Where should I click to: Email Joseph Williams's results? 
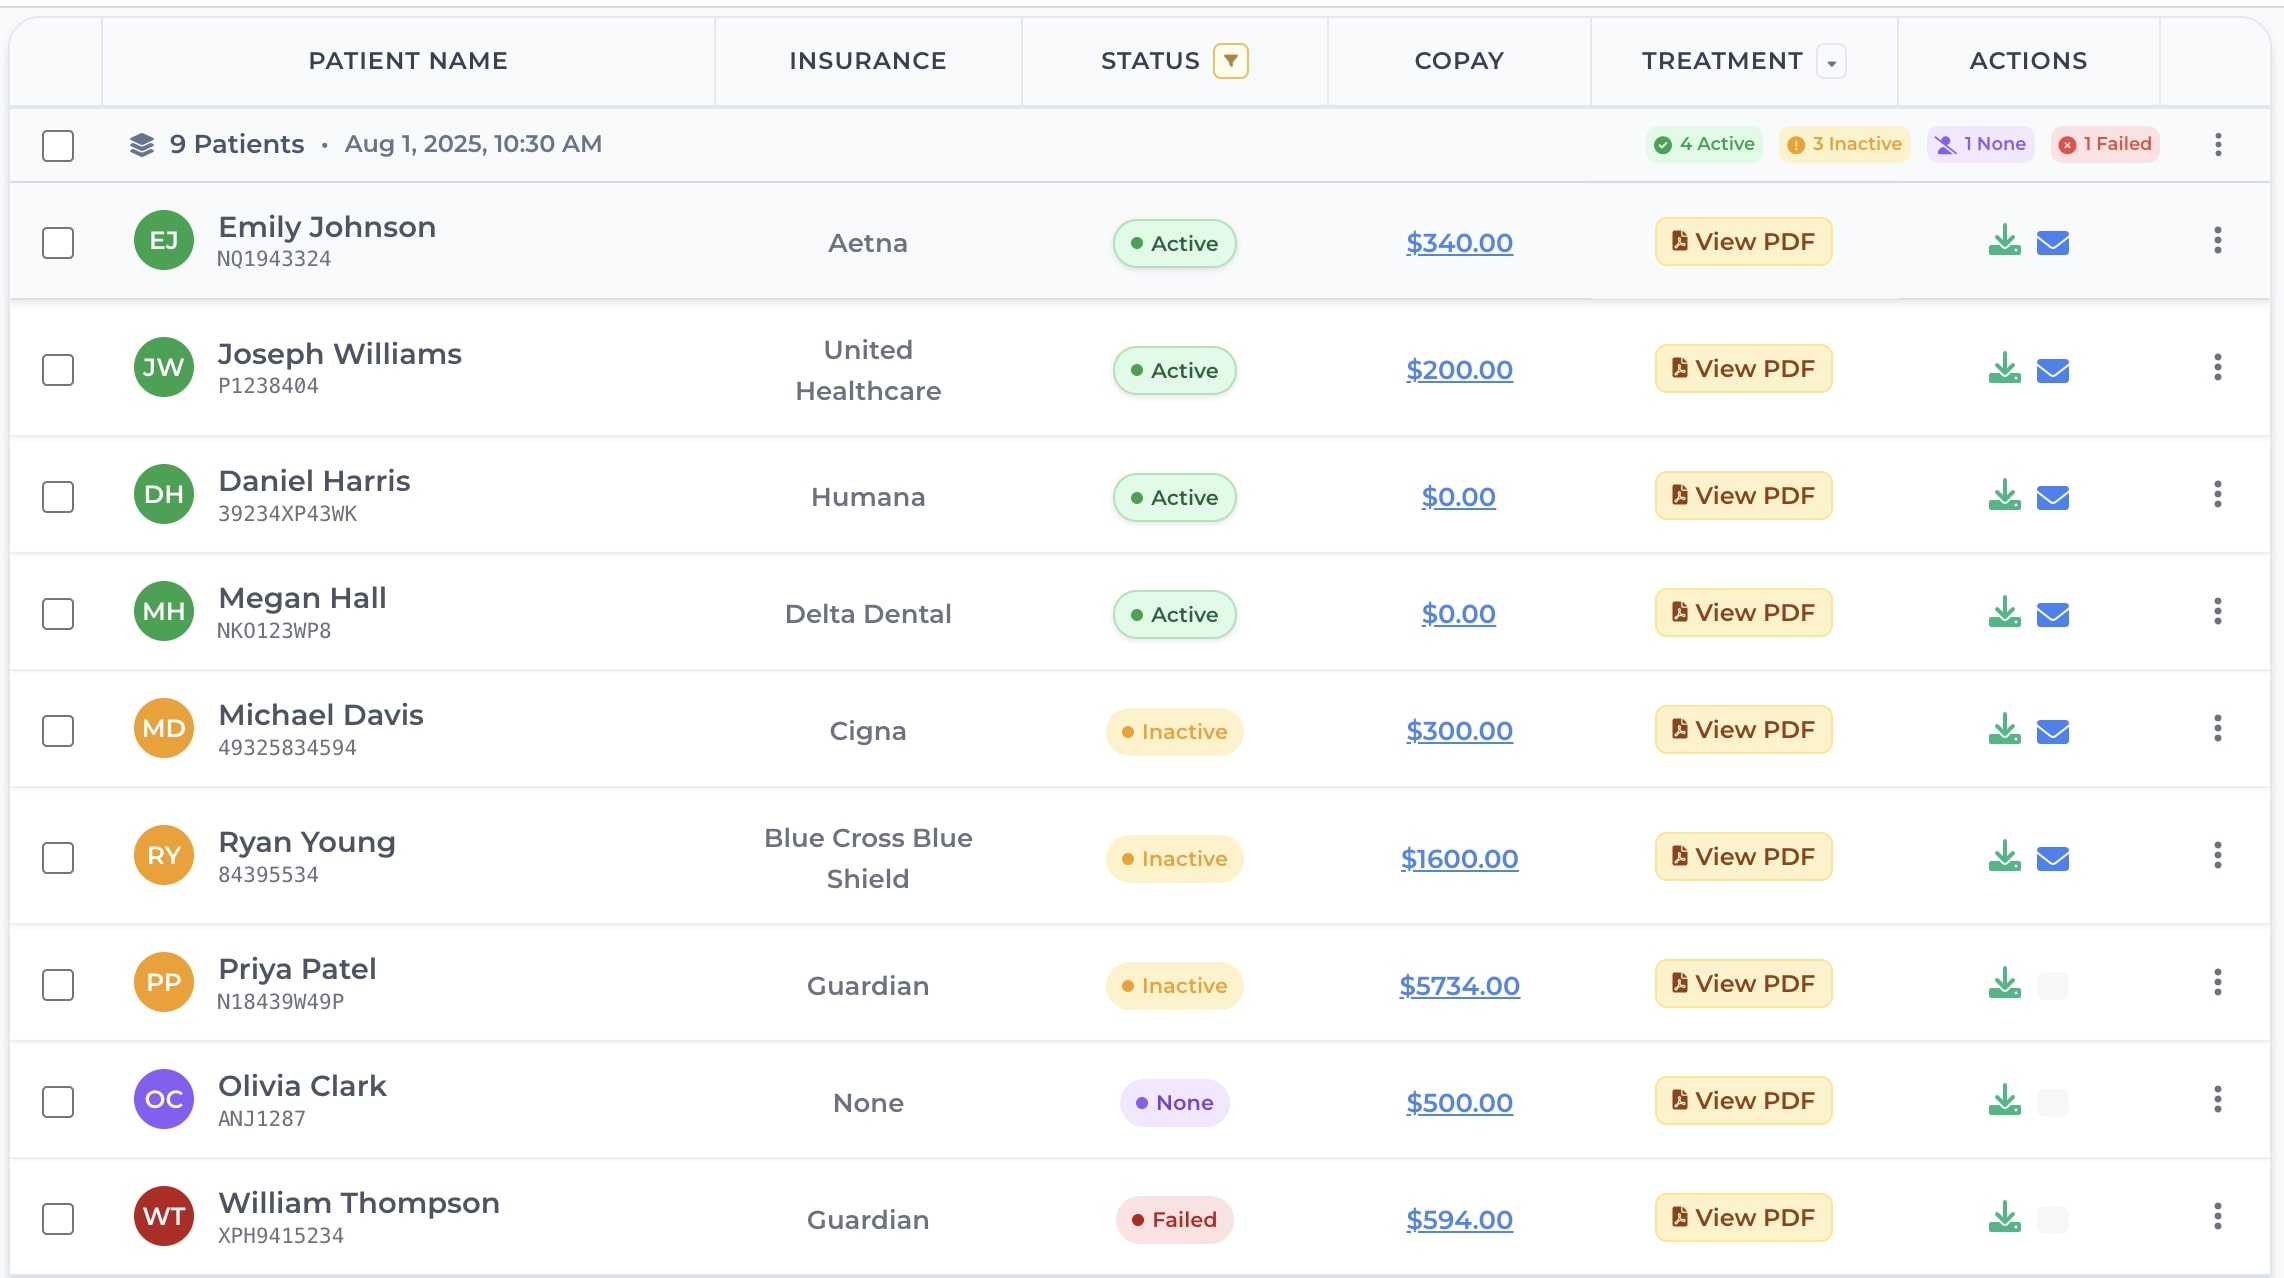[2053, 369]
